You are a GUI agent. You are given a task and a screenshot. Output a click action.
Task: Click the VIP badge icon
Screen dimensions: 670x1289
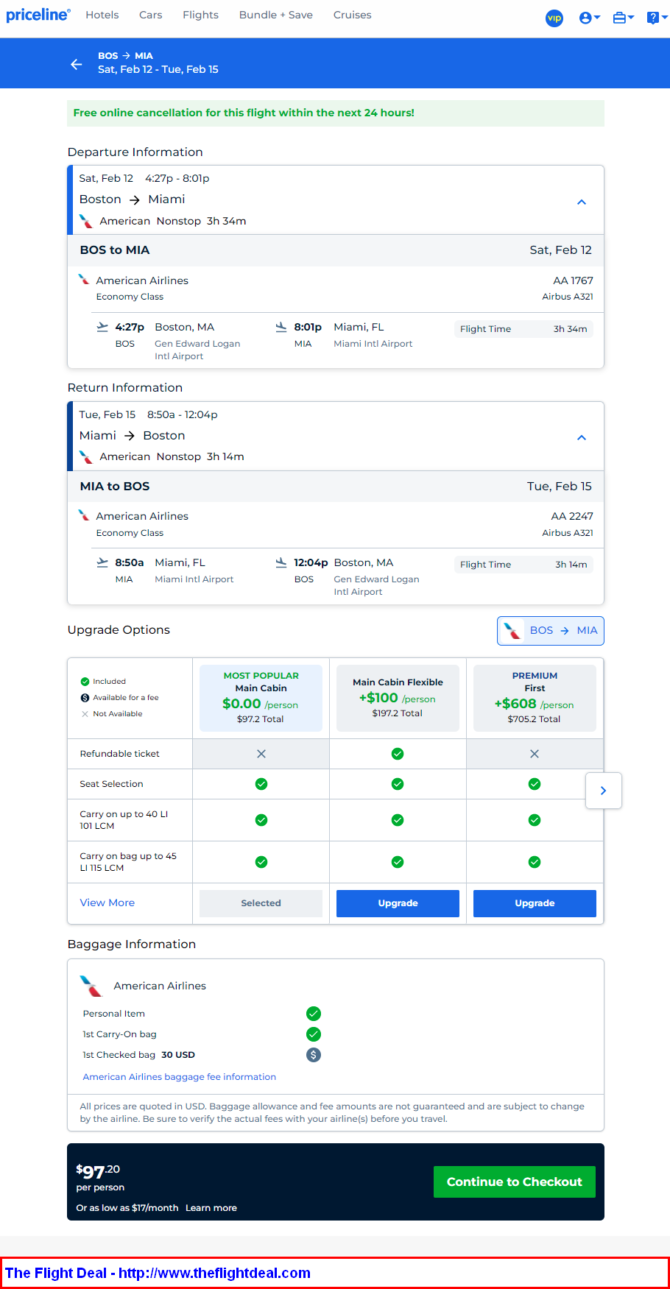tap(554, 18)
